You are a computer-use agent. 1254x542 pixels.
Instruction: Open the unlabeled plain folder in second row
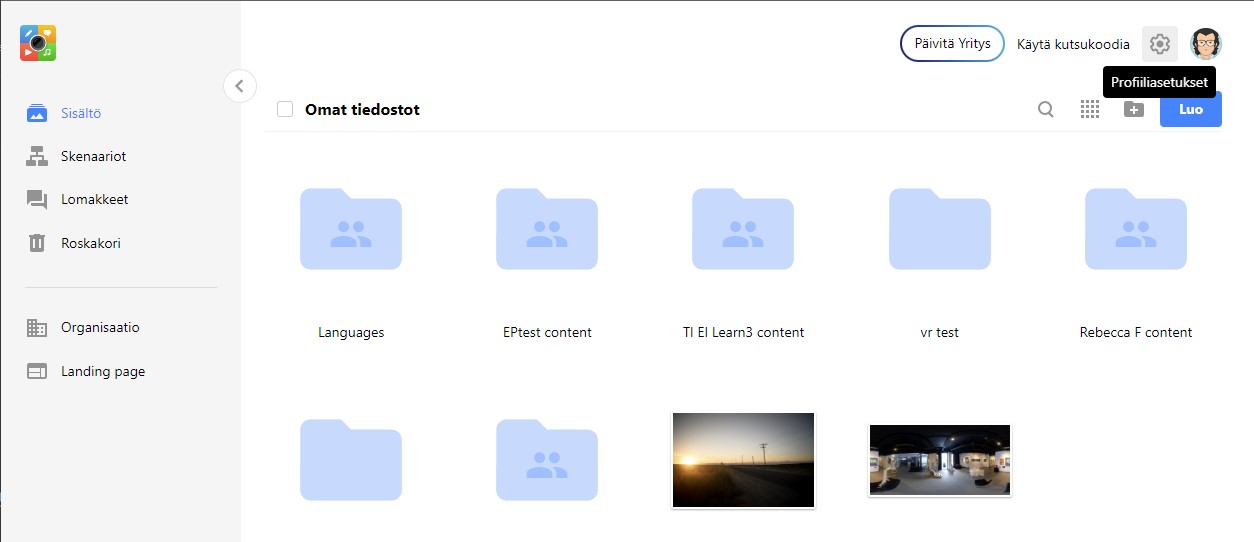[351, 459]
